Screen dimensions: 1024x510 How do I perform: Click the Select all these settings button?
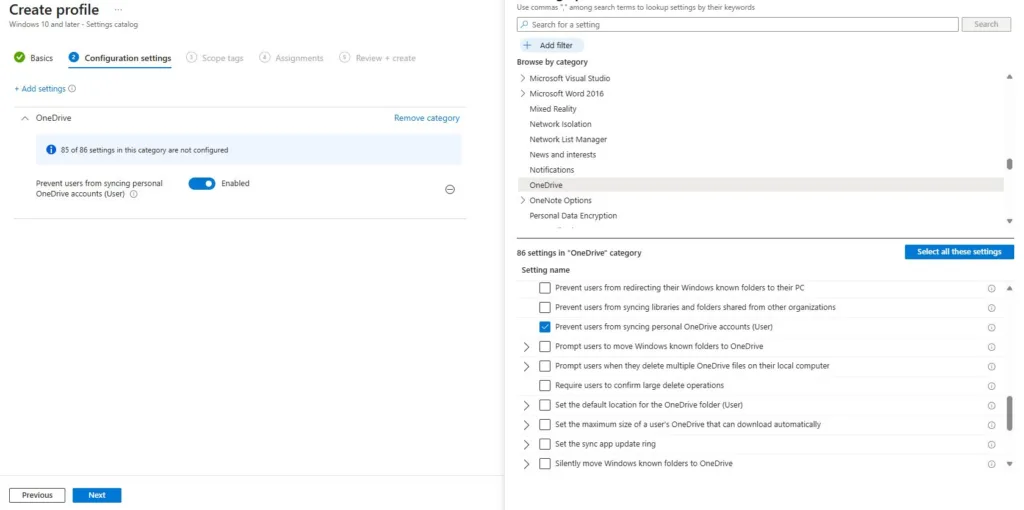pos(959,252)
